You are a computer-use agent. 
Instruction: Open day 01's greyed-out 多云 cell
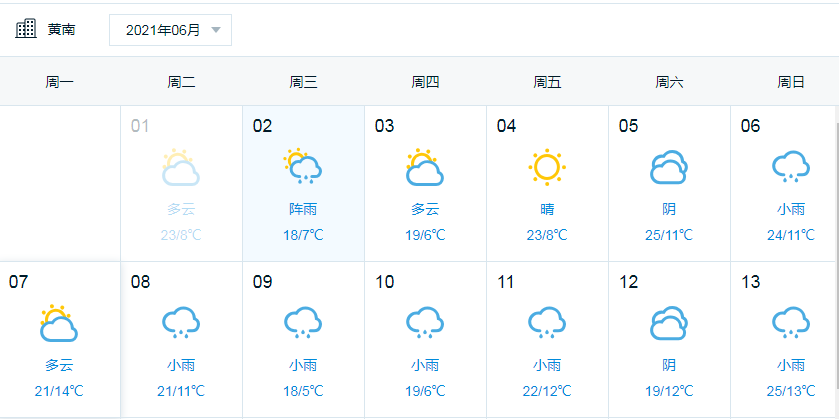(x=181, y=184)
